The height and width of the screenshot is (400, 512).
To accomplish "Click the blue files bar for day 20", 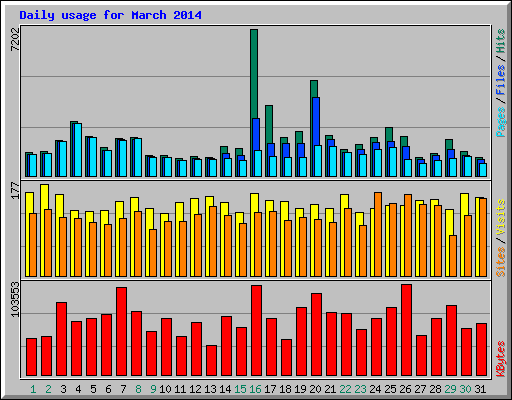I will point(316,121).
